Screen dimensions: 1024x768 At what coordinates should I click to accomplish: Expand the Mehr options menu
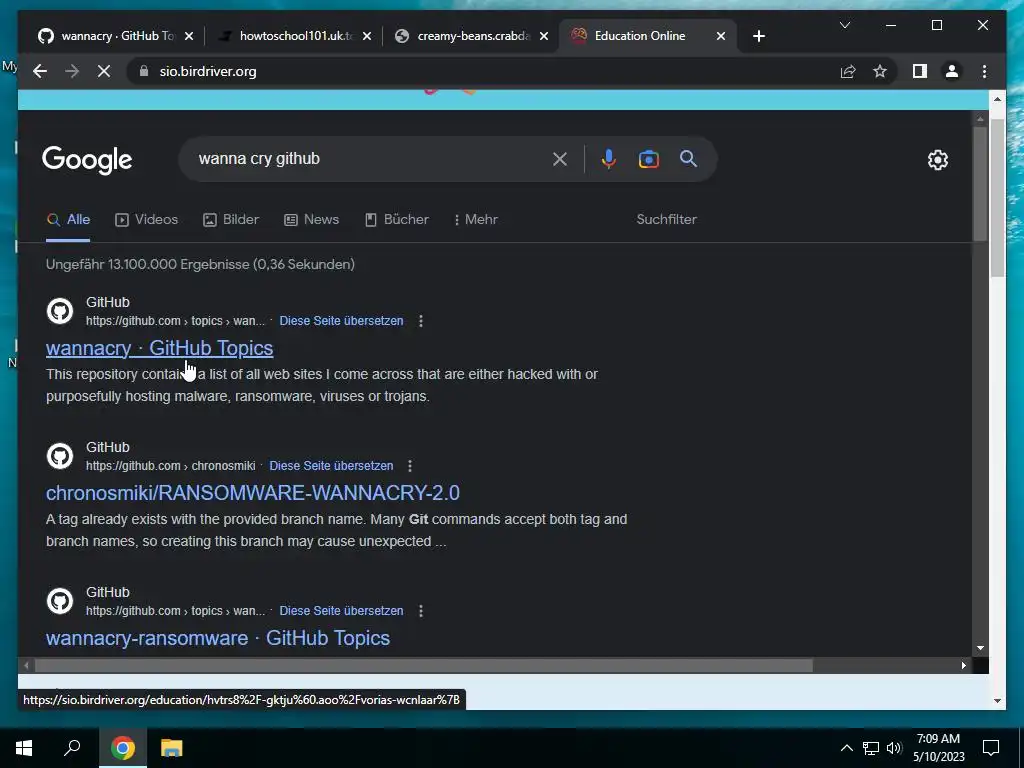point(475,219)
